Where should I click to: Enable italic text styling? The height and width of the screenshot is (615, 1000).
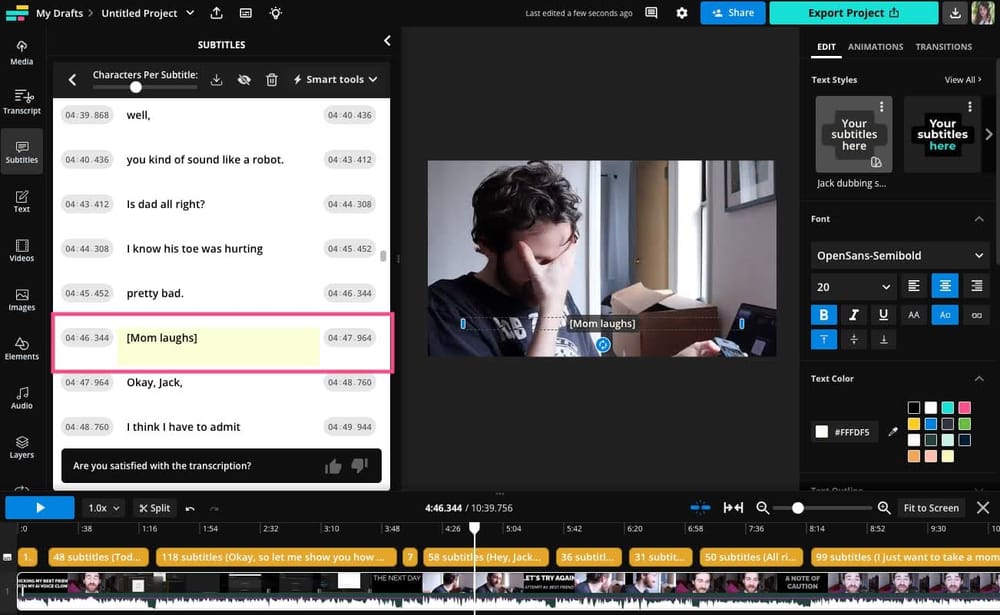(853, 314)
